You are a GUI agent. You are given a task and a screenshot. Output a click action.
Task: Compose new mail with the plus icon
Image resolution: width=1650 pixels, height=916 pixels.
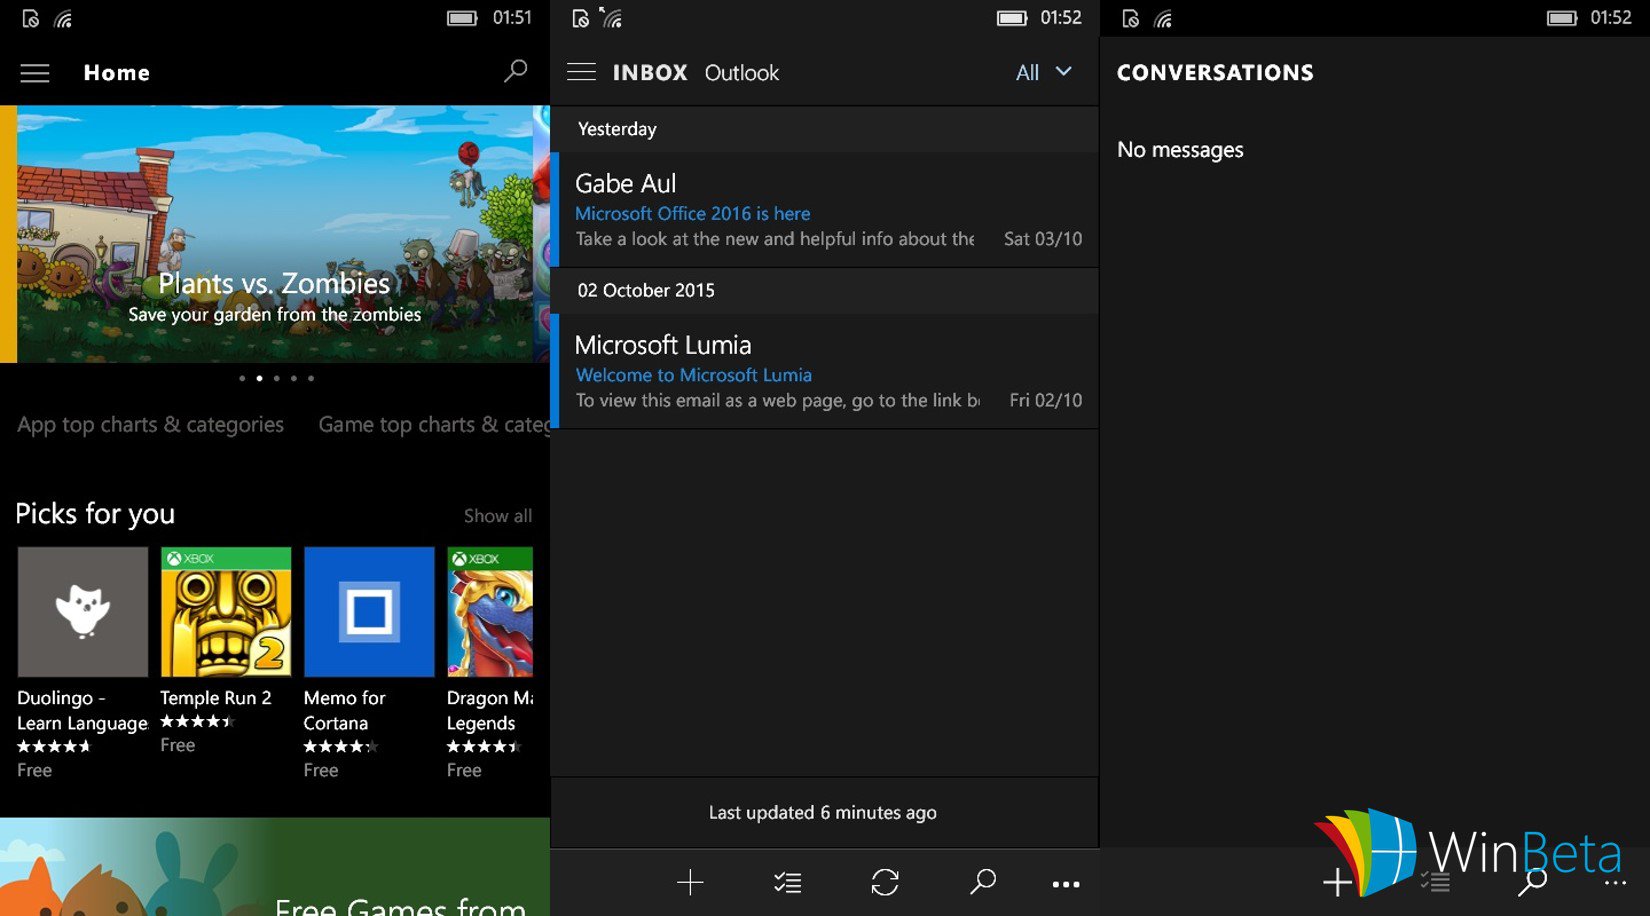click(x=690, y=882)
